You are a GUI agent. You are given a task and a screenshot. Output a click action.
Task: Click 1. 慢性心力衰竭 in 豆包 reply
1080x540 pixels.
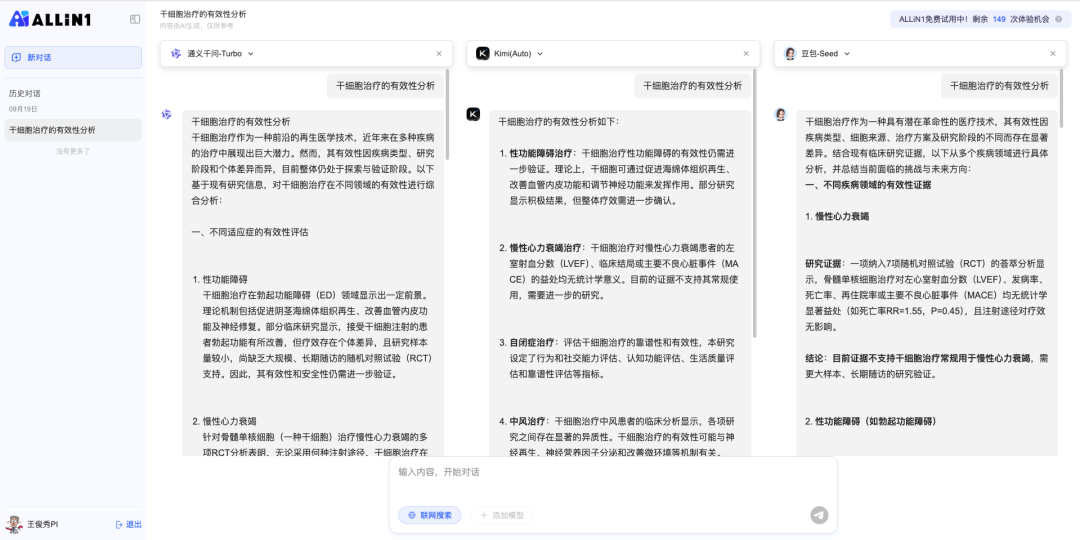pos(837,216)
